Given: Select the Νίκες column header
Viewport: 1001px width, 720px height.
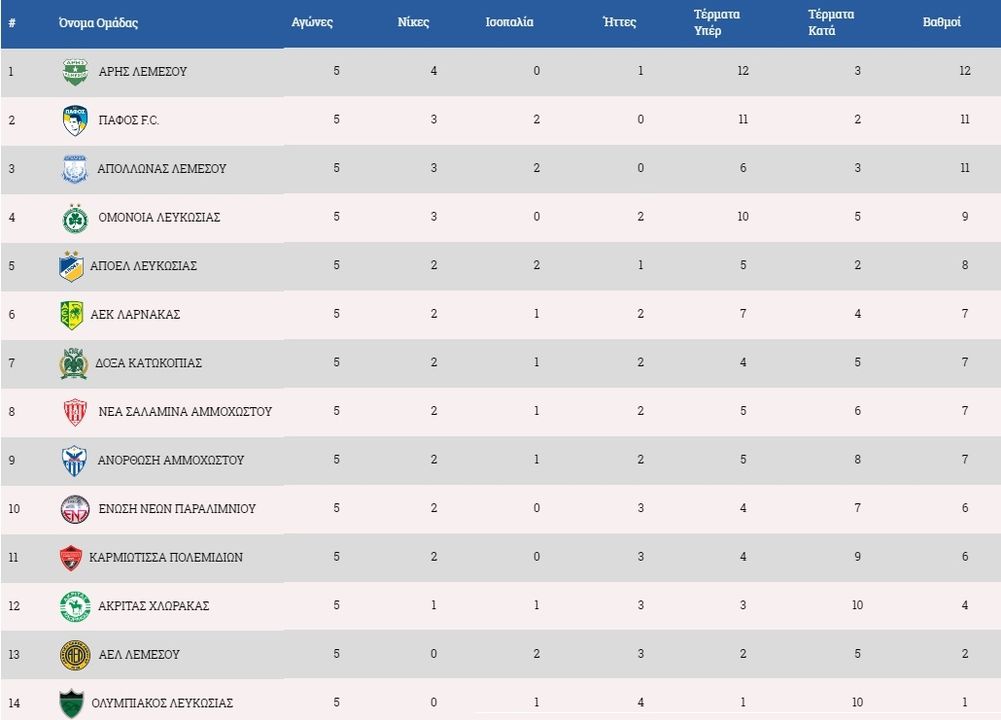Looking at the screenshot, I should tap(413, 22).
